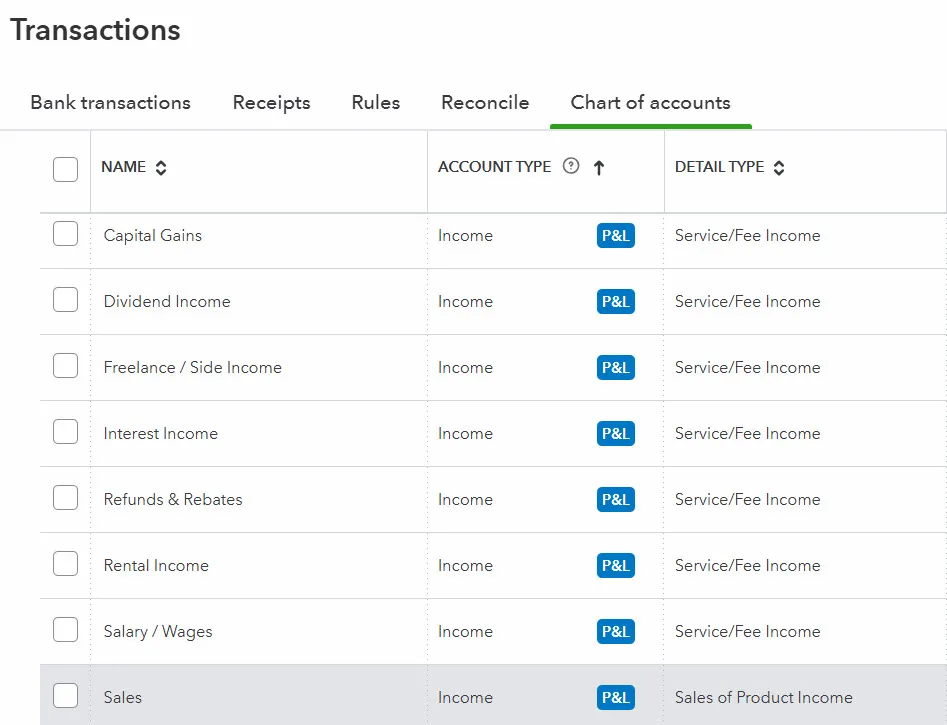Screen dimensions: 947x725
Task: Tick the select-all checkbox in the header
Action: coord(65,168)
